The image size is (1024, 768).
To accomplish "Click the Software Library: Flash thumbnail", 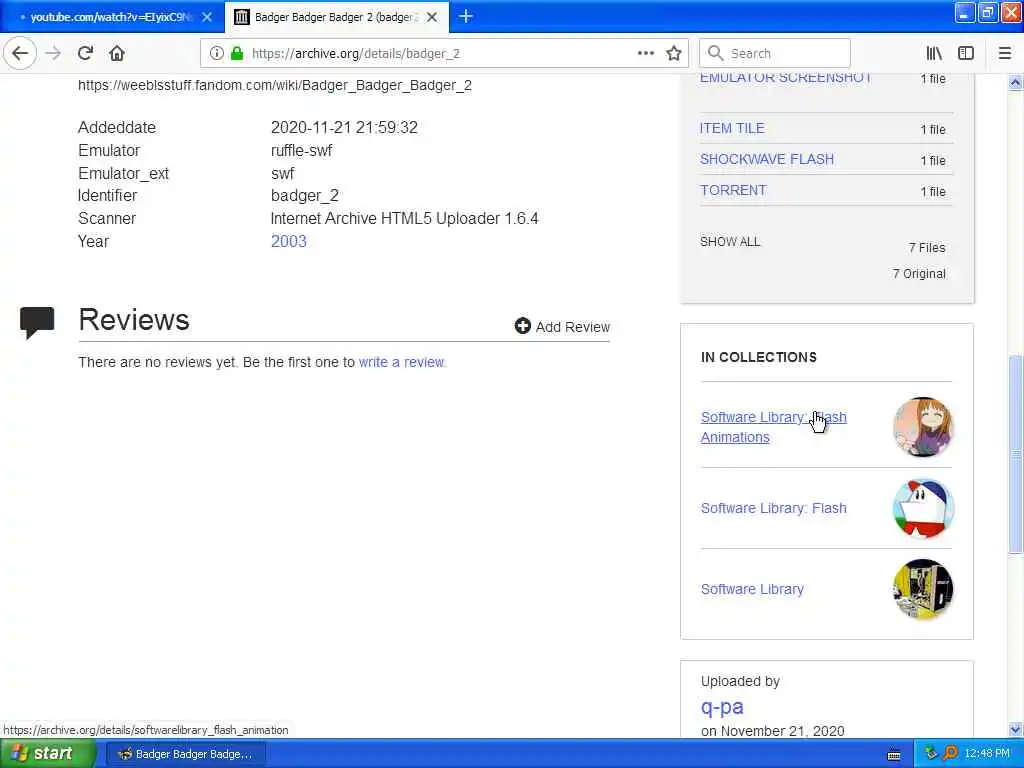I will pos(923,508).
